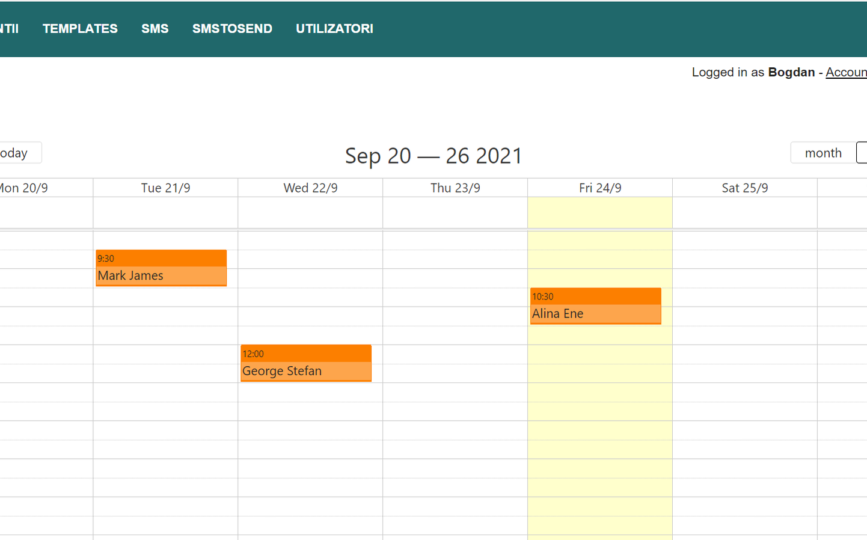
Task: Open George Stefan 12:00 appointment
Action: pyautogui.click(x=306, y=363)
